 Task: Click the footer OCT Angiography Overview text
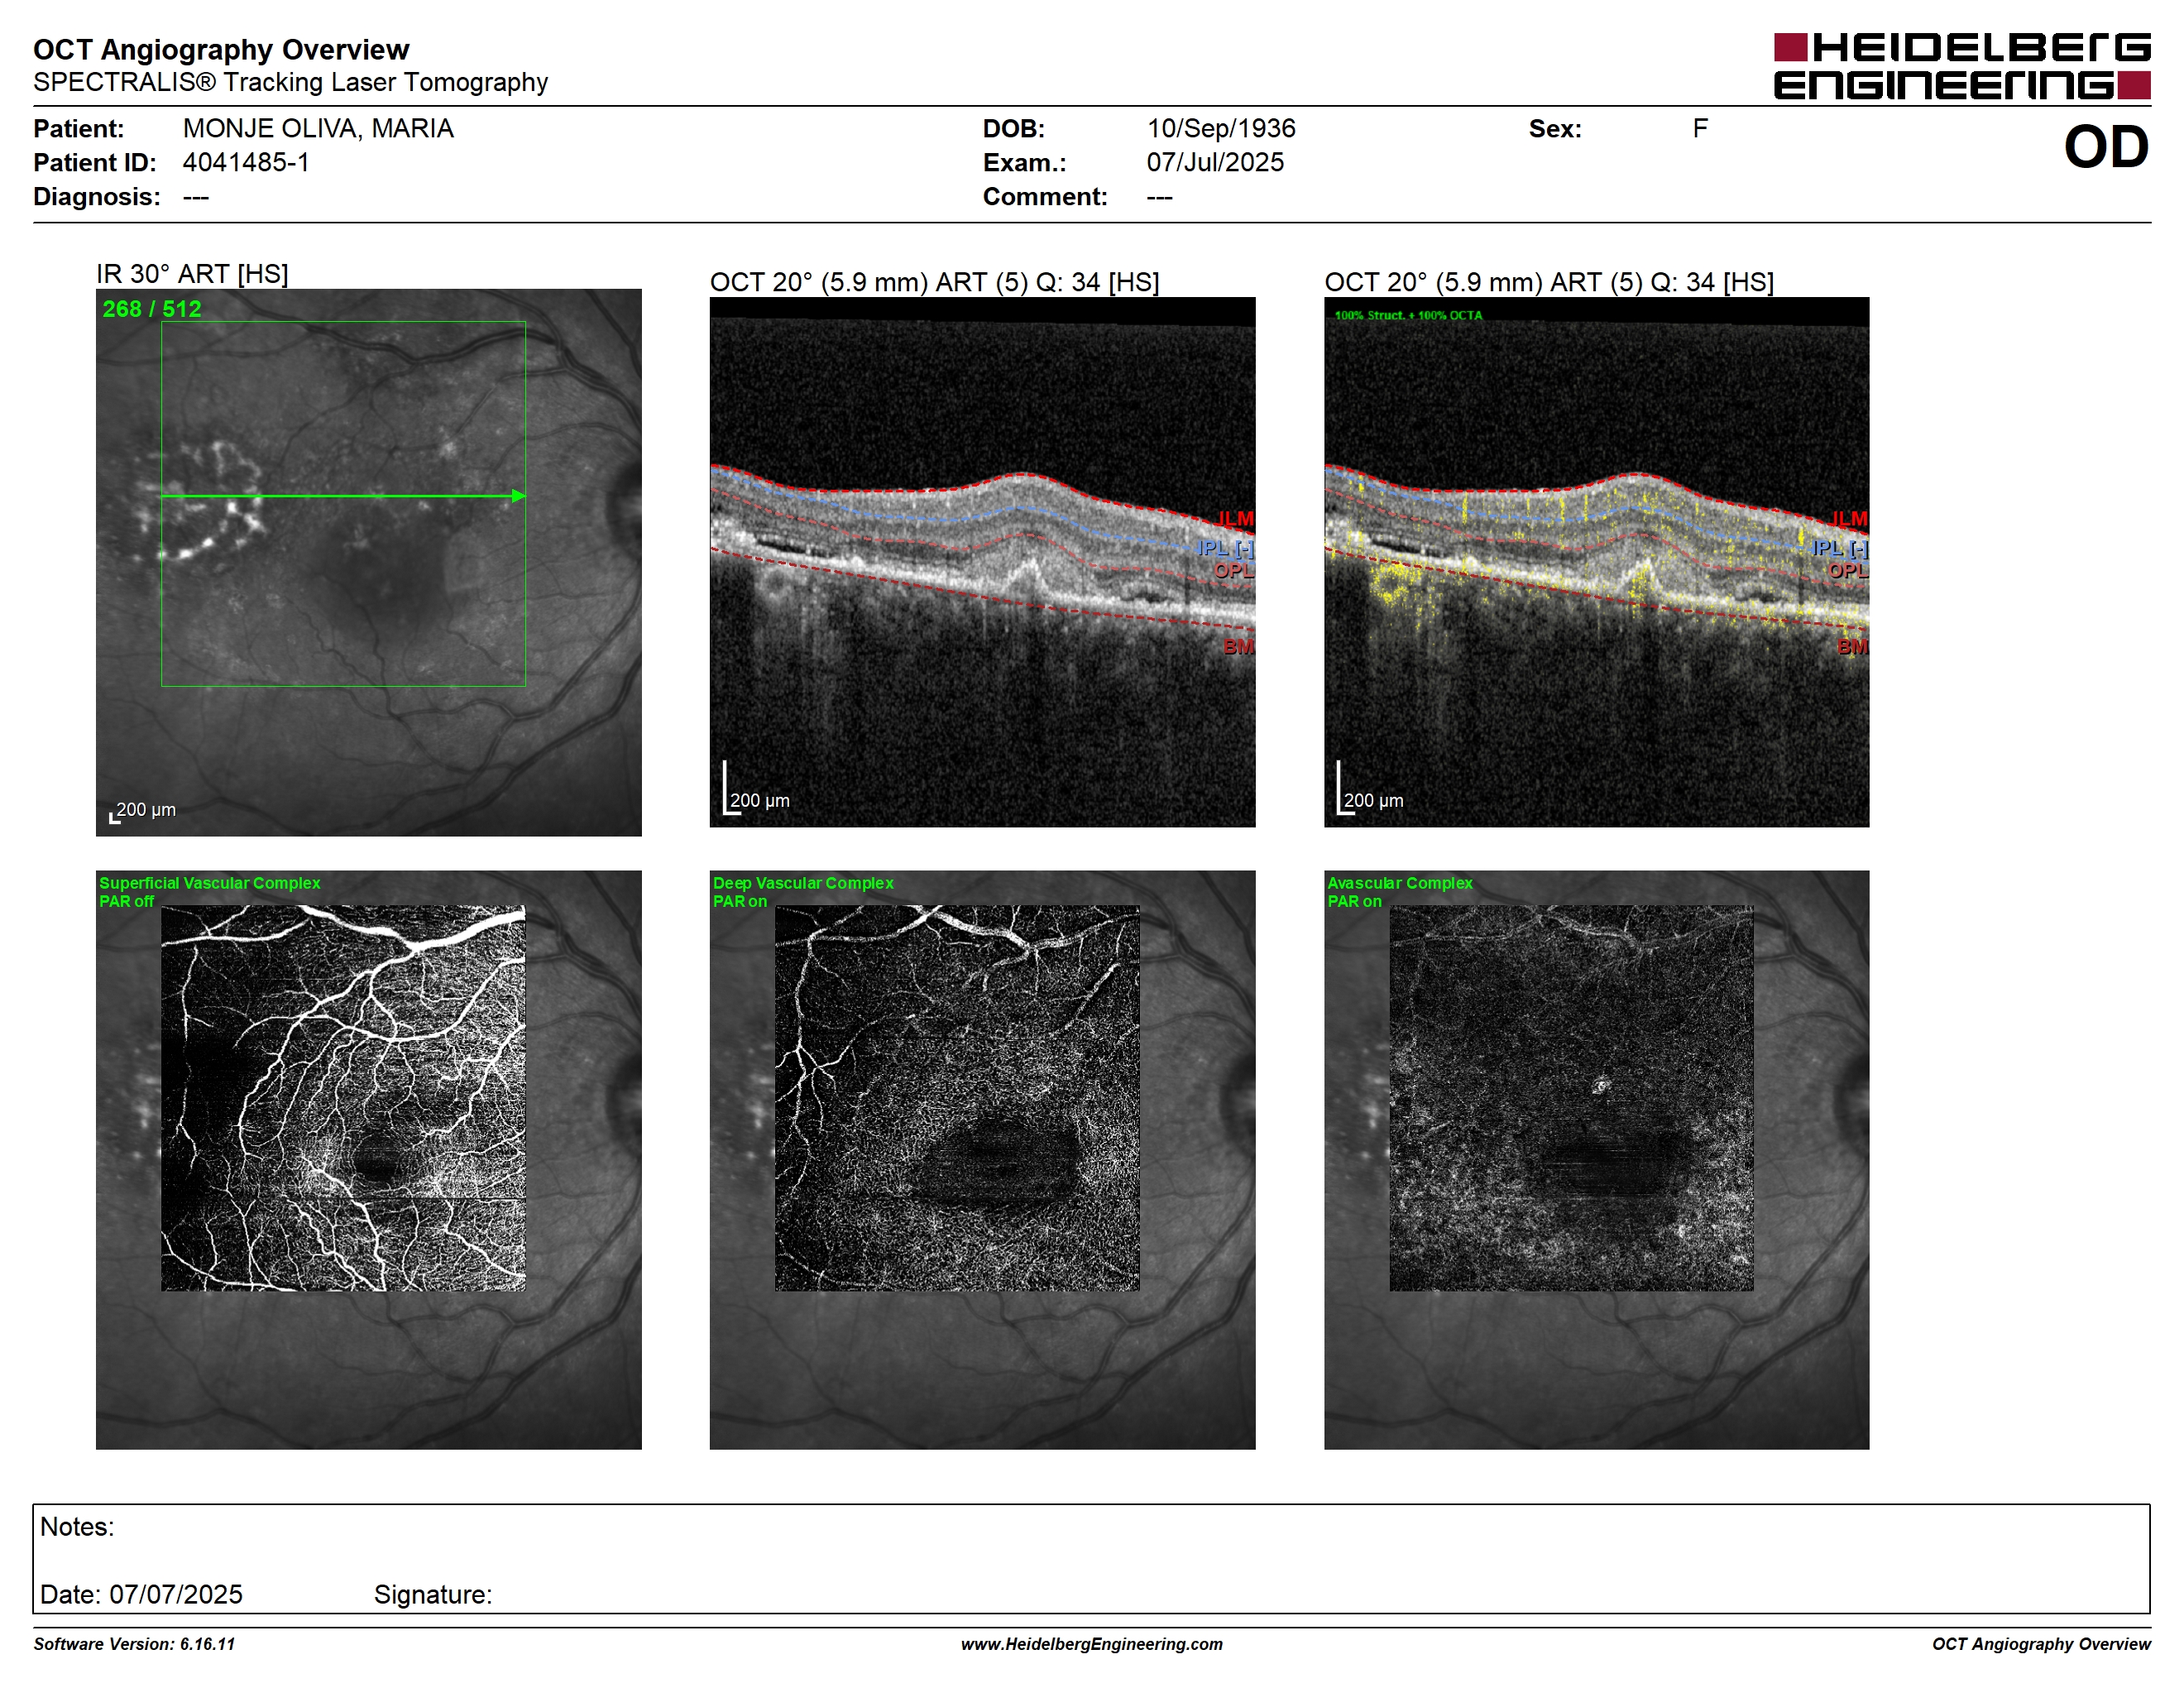click(x=2041, y=1644)
